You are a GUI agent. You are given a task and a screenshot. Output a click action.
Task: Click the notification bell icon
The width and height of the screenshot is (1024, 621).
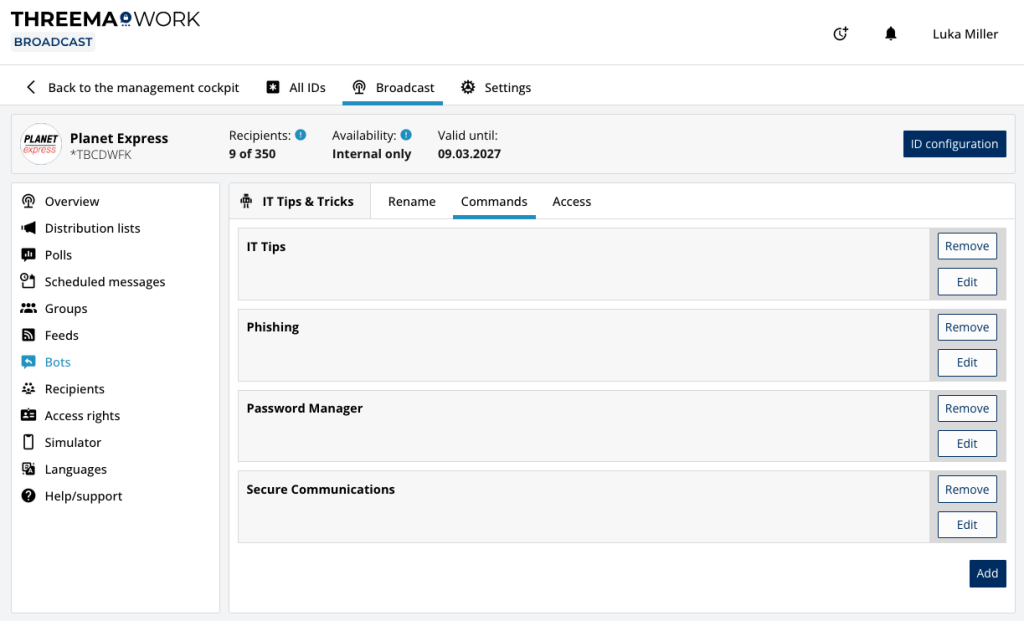891,33
